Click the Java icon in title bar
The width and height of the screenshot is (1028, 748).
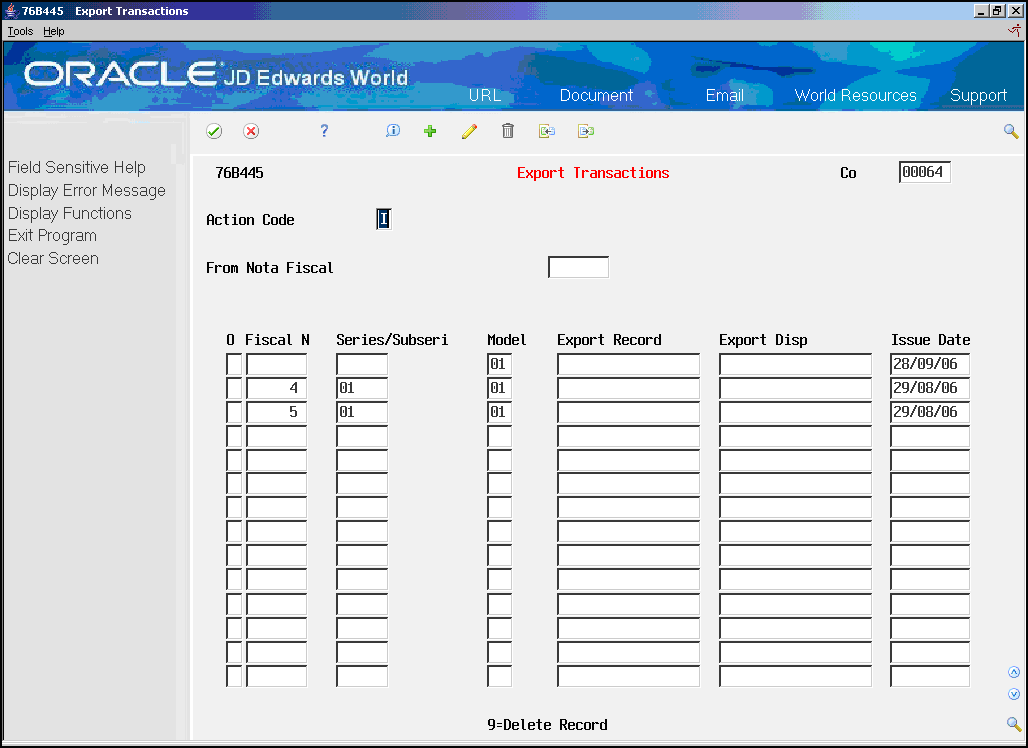11,10
